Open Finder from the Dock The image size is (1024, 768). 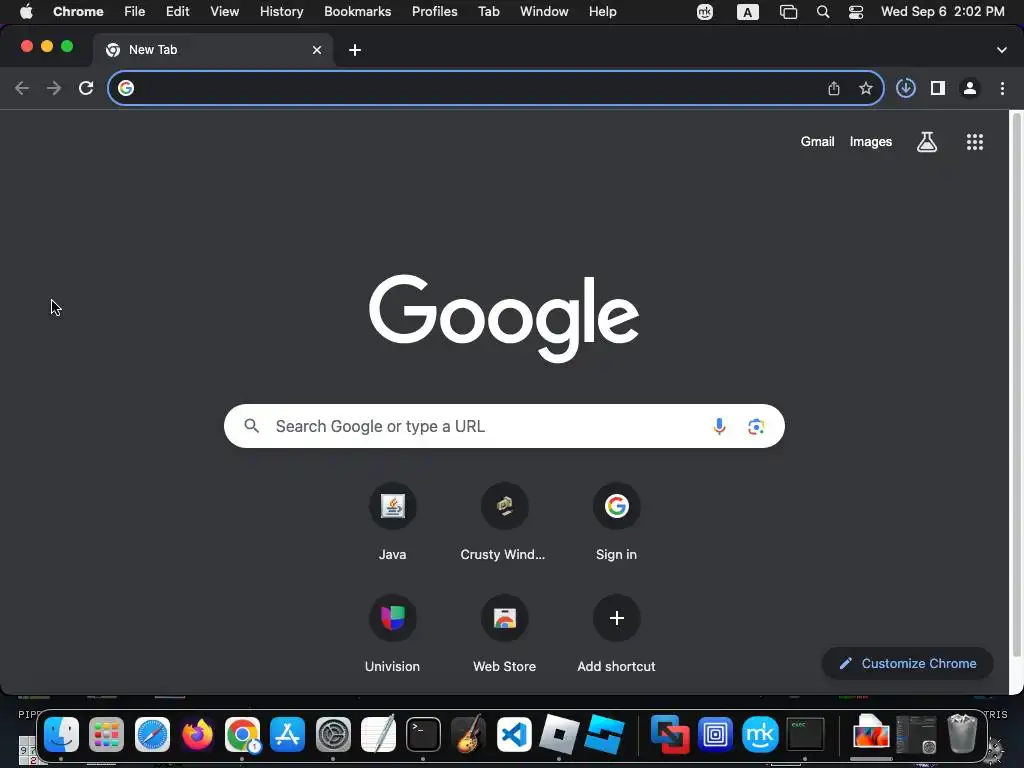click(x=61, y=735)
